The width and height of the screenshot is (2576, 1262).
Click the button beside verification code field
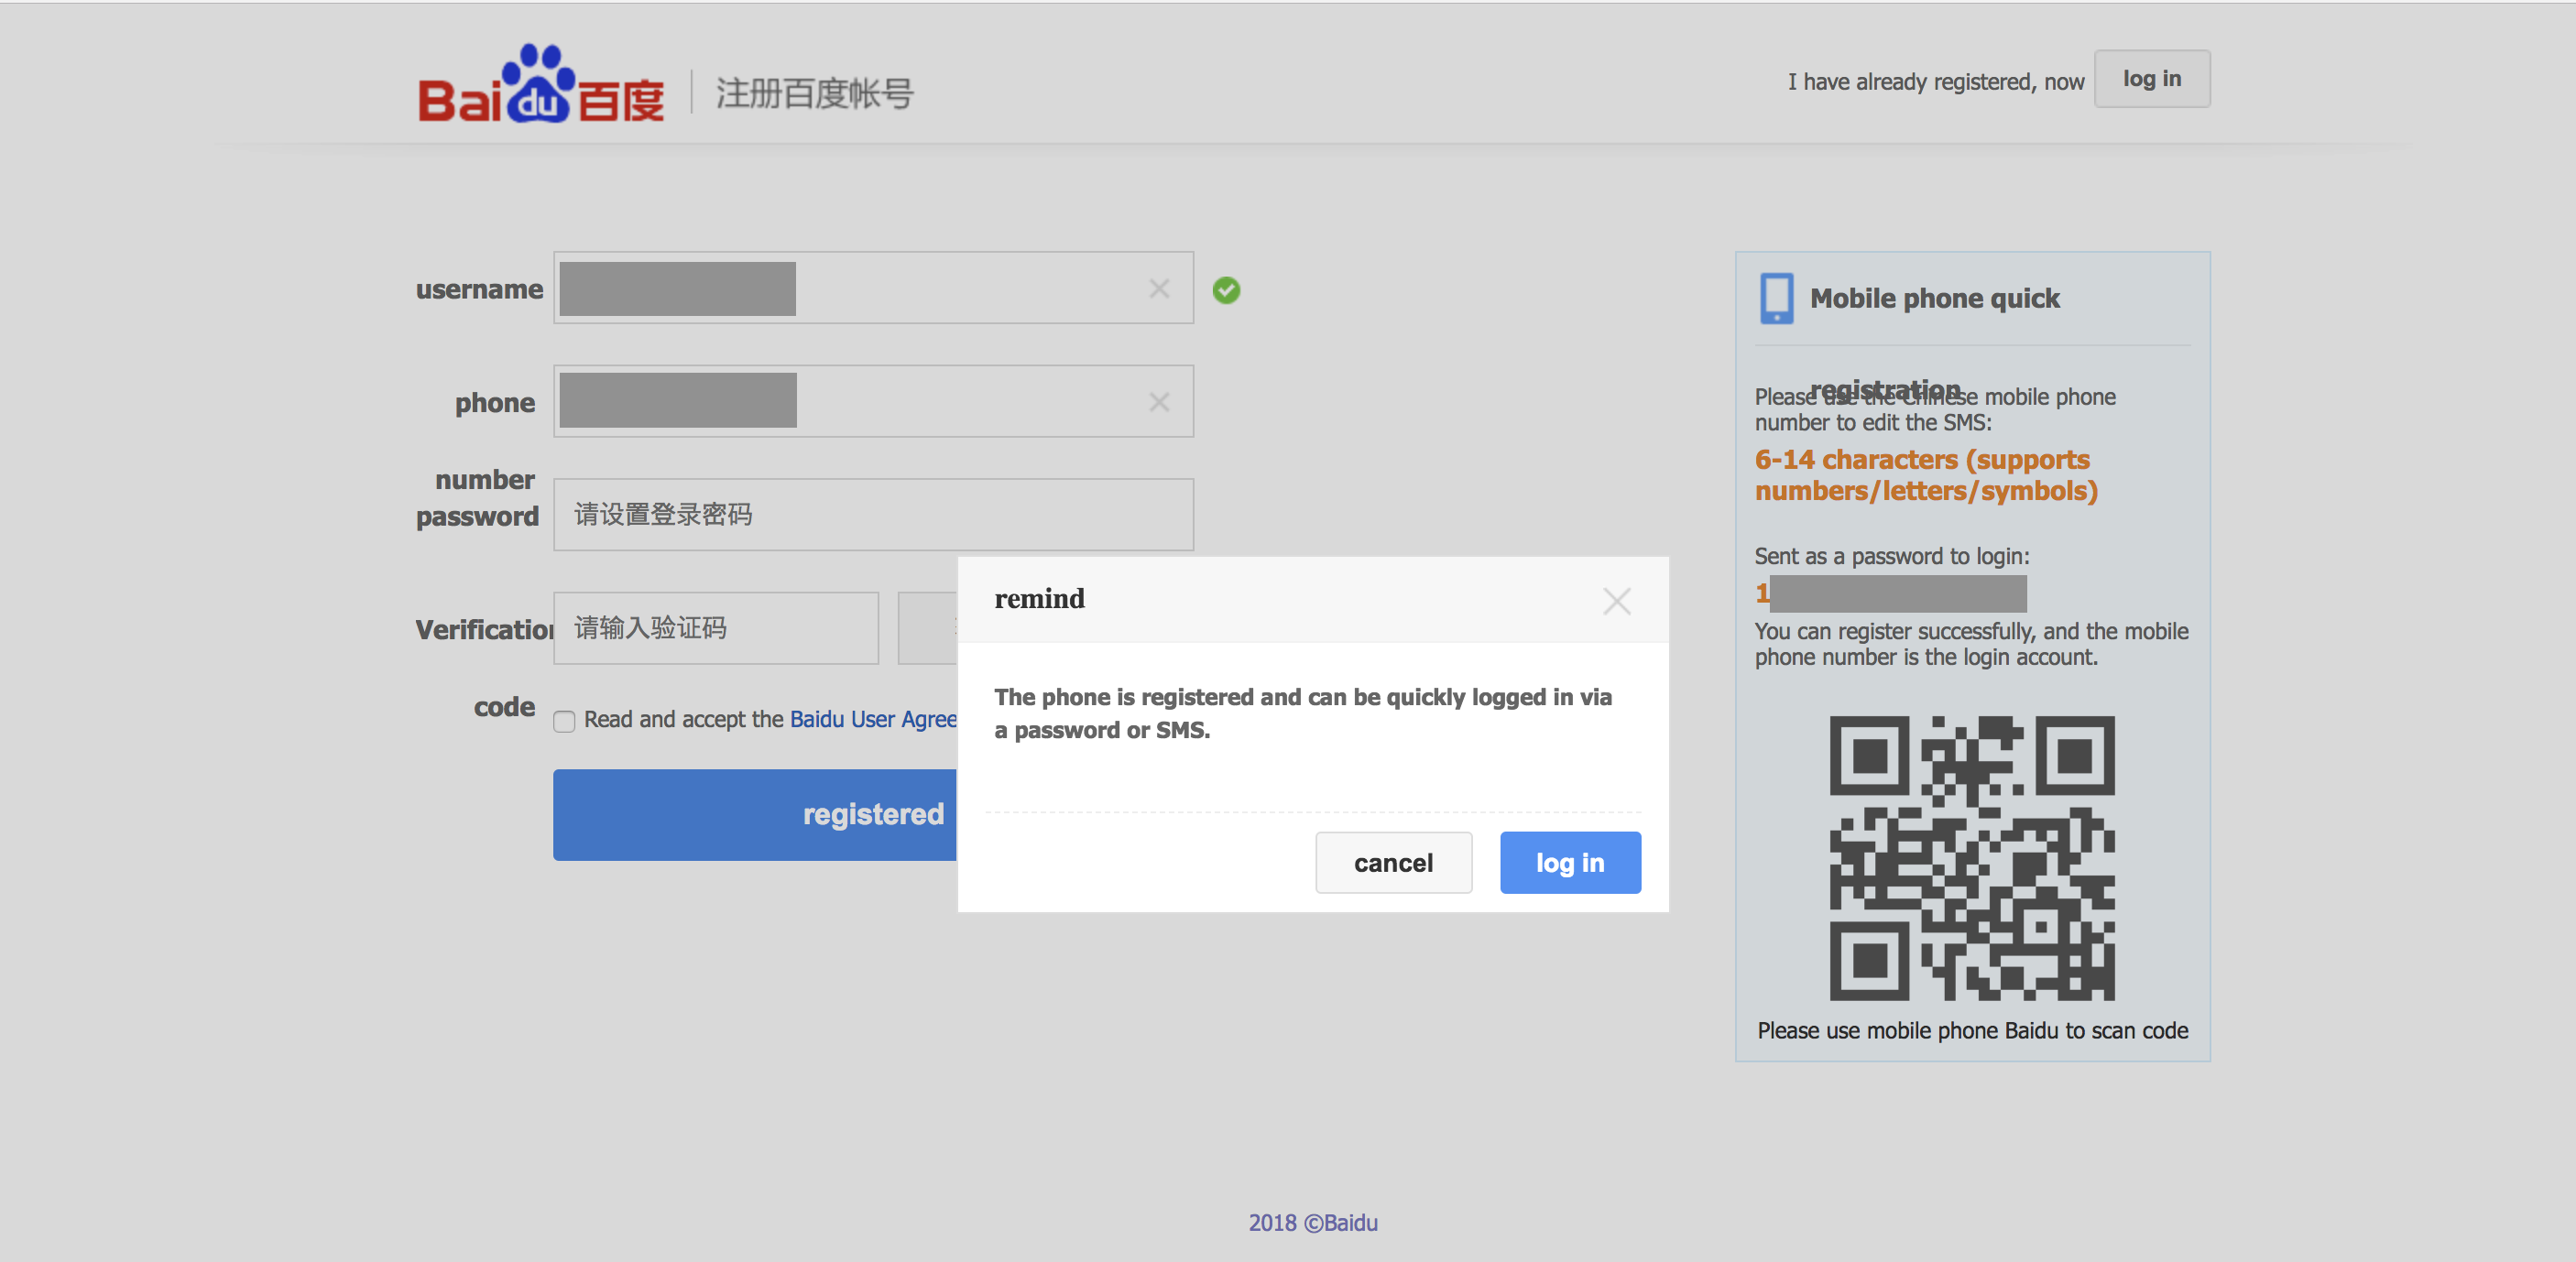(927, 628)
